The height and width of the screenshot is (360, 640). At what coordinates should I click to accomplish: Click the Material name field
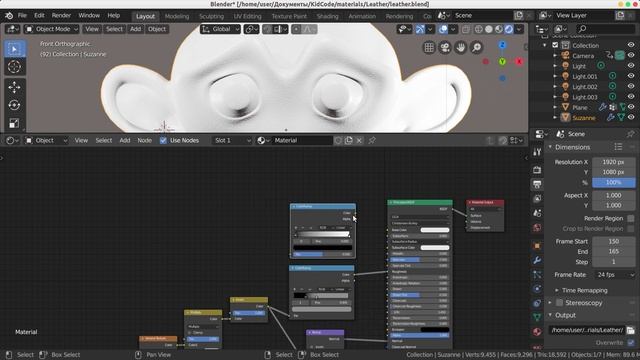click(302, 140)
